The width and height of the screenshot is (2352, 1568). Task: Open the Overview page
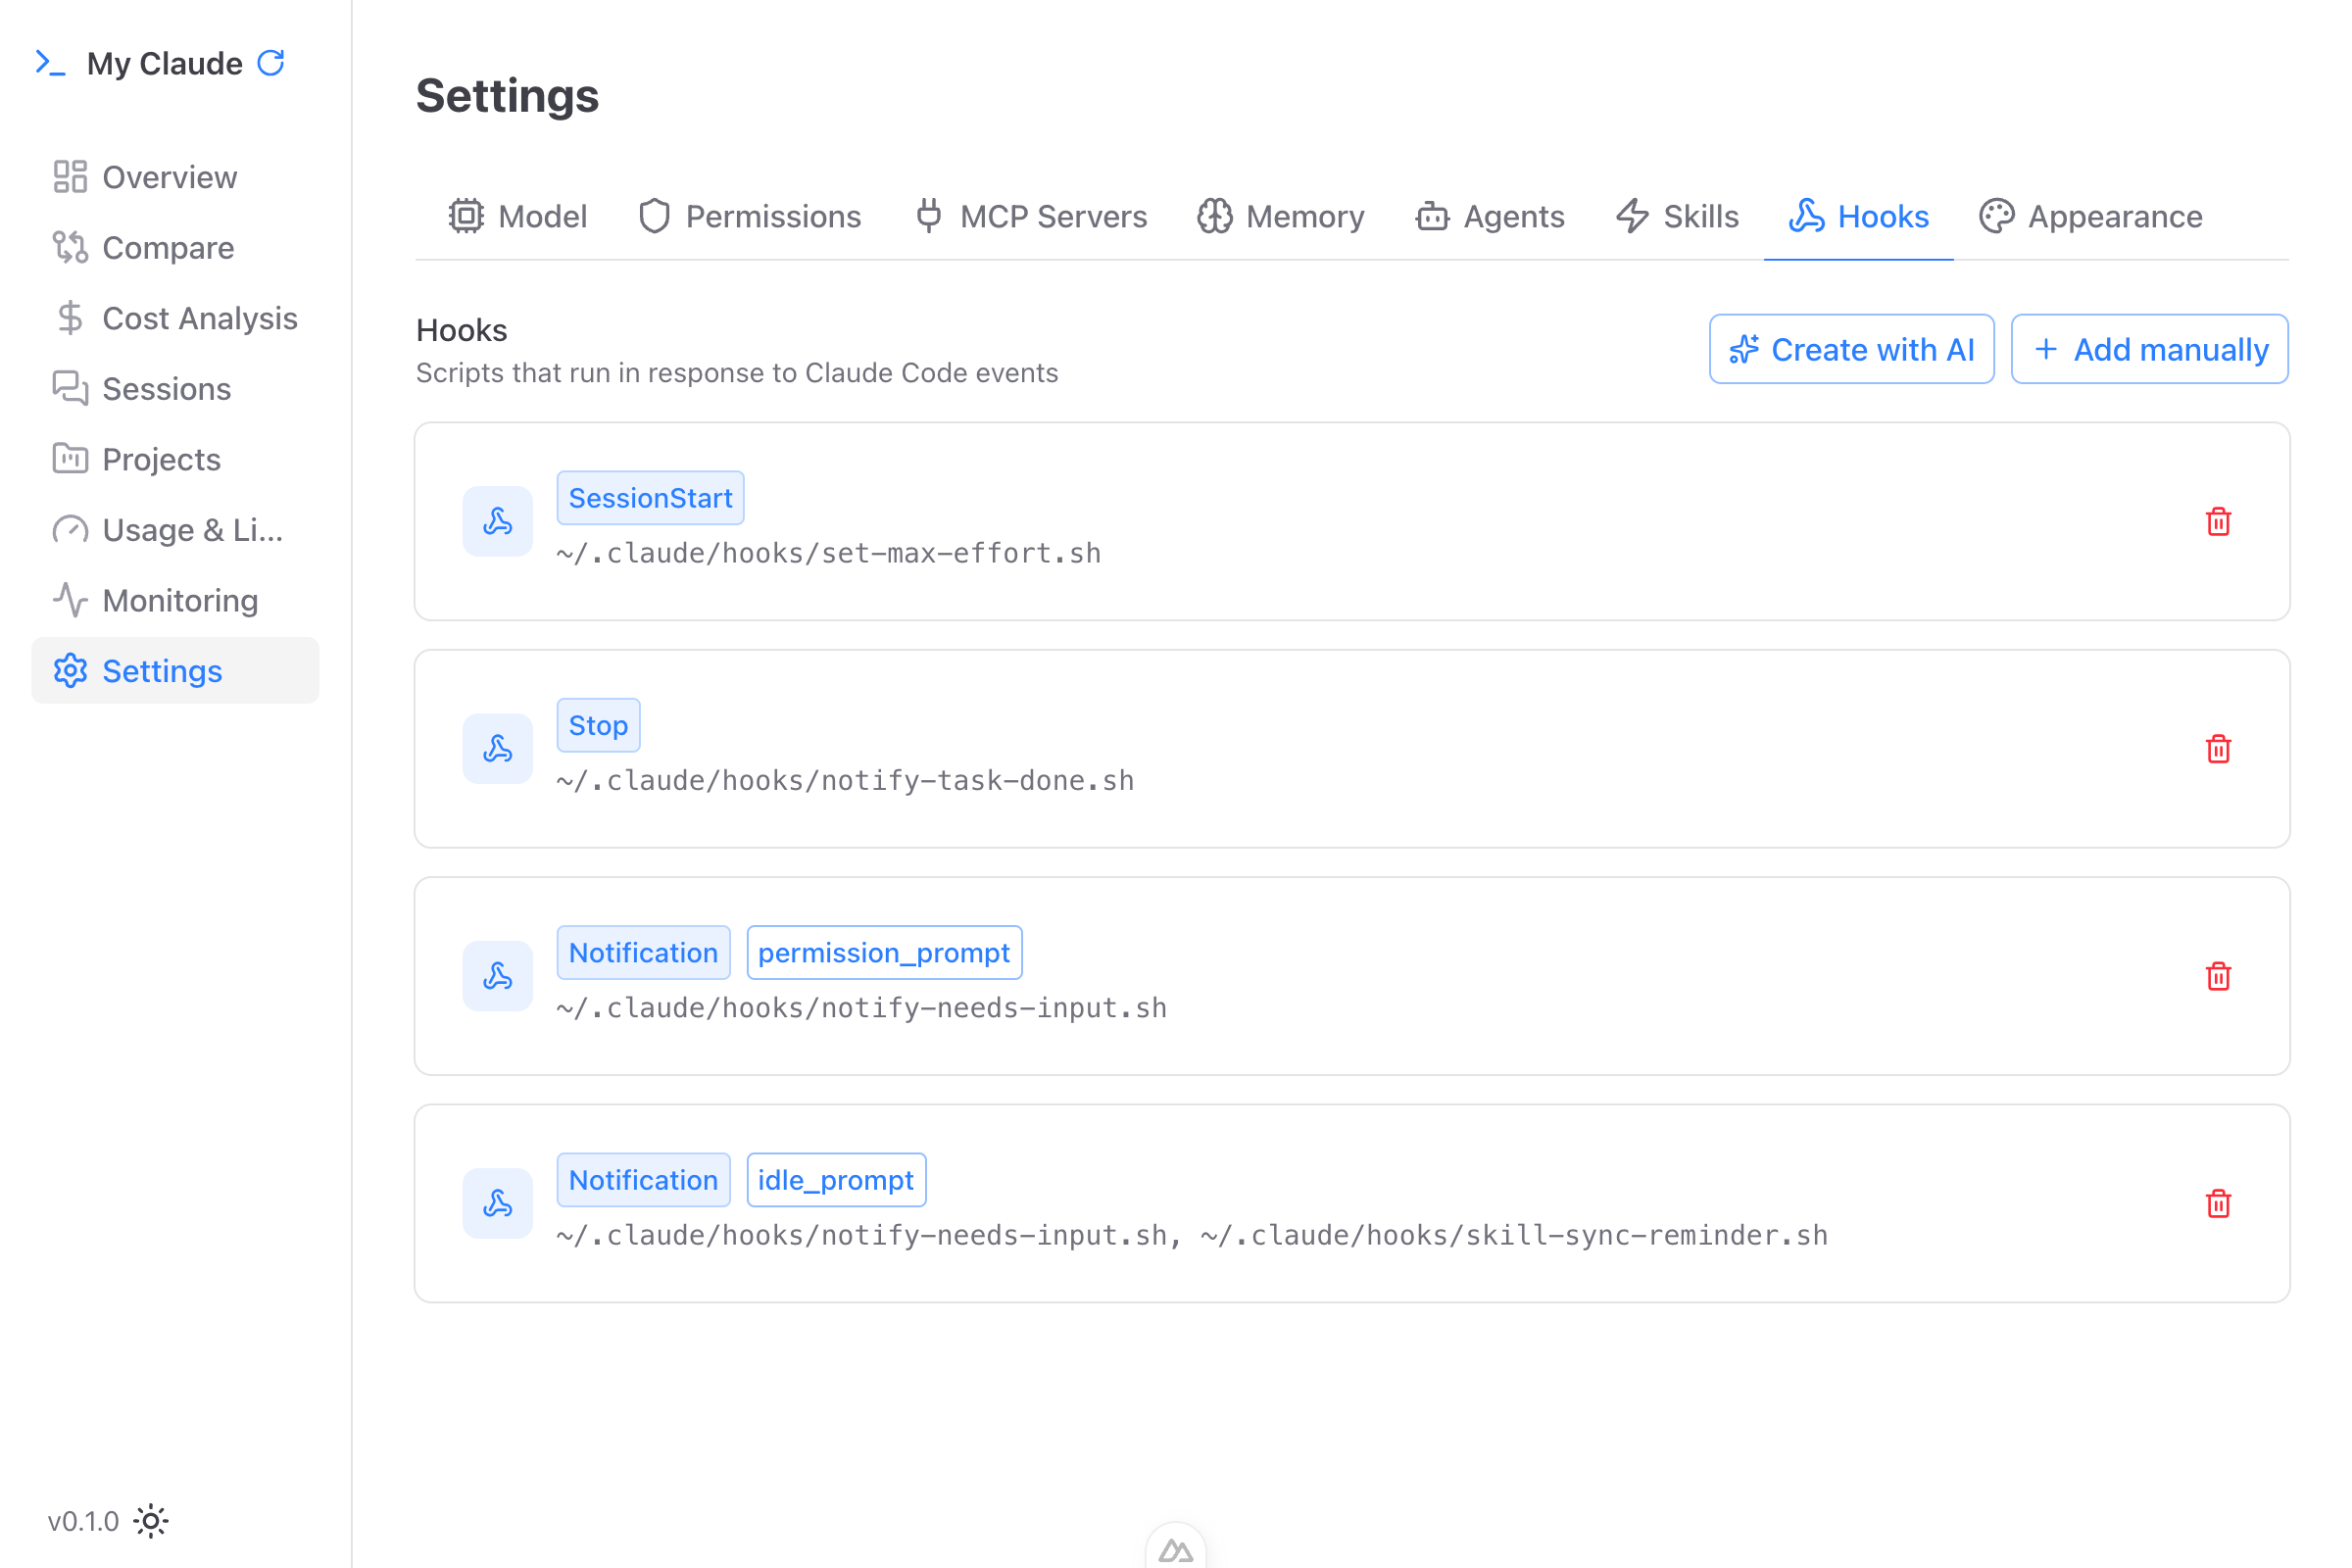(175, 177)
